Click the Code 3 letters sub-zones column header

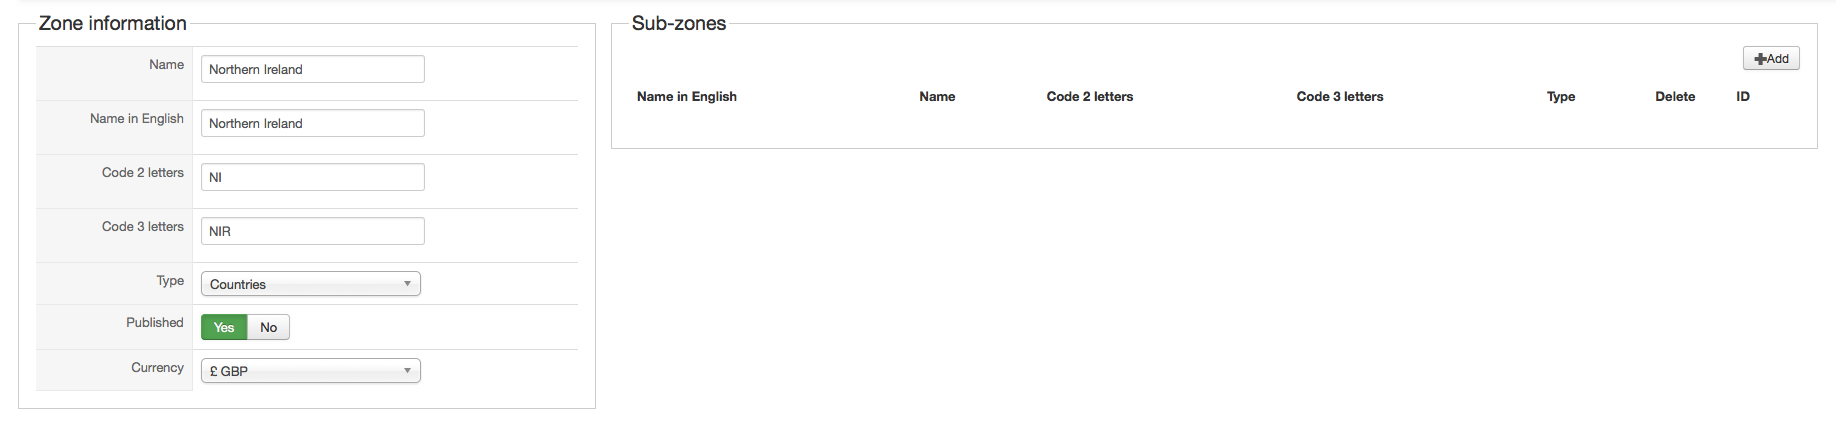point(1339,97)
